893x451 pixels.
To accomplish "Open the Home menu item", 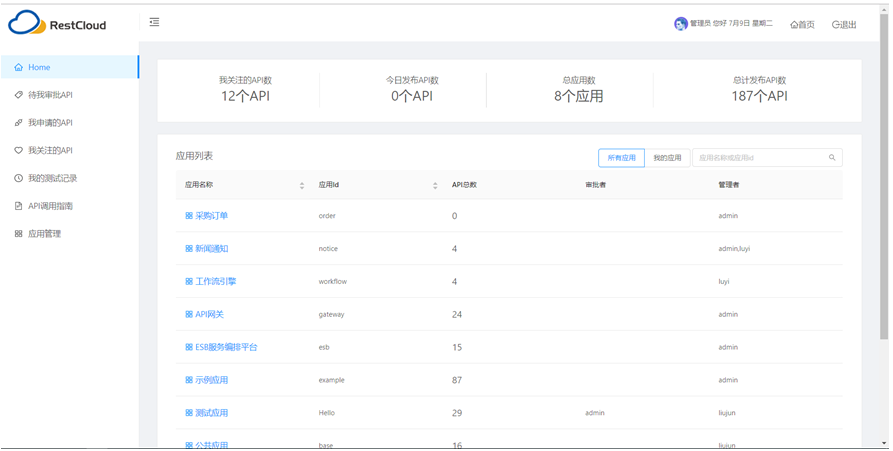I will [x=39, y=68].
